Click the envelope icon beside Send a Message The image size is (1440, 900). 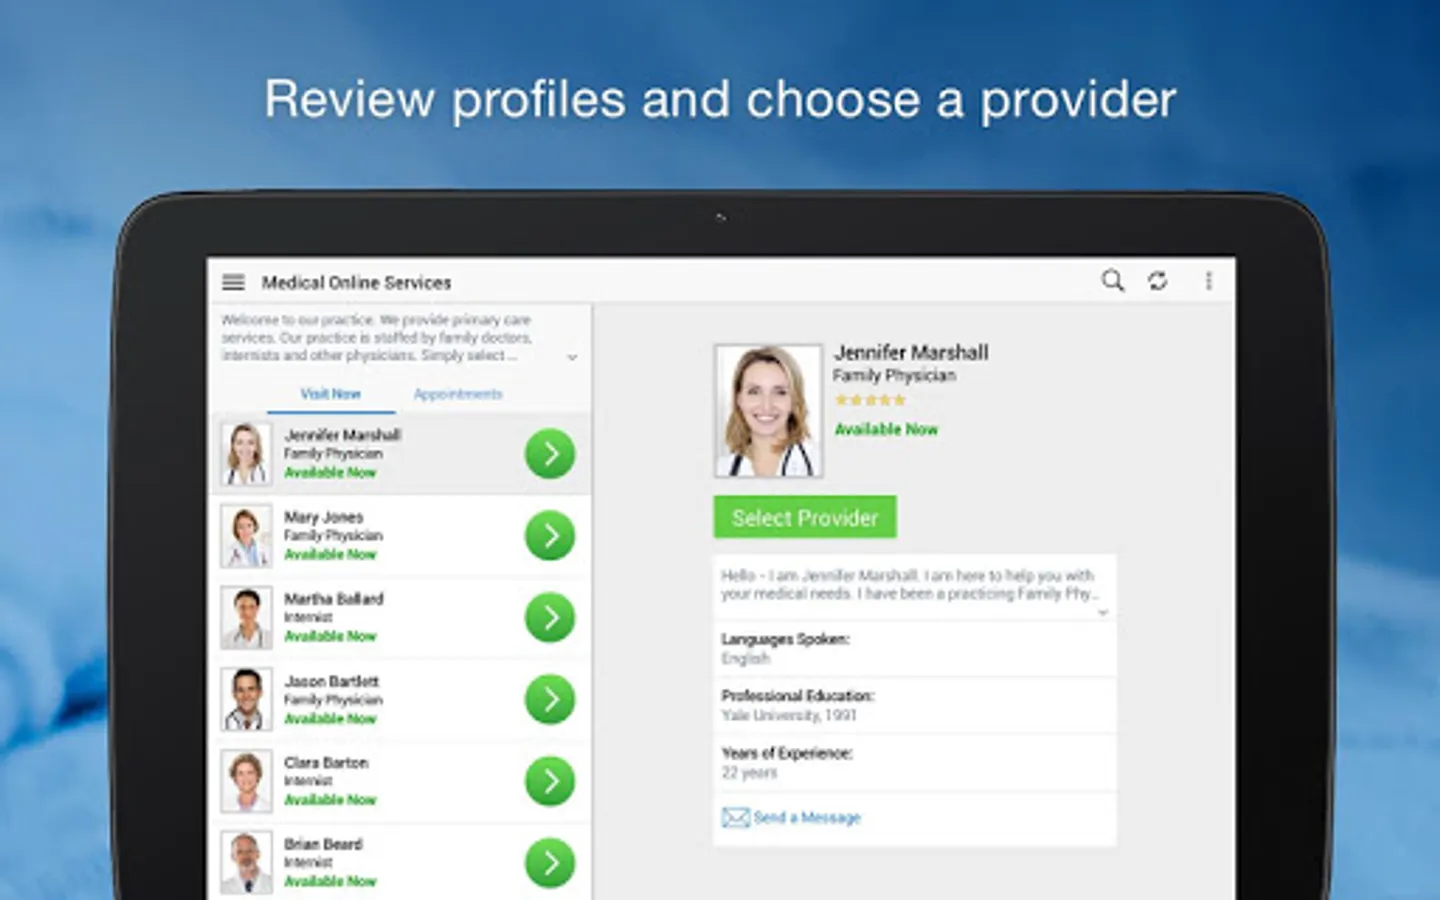pos(735,818)
